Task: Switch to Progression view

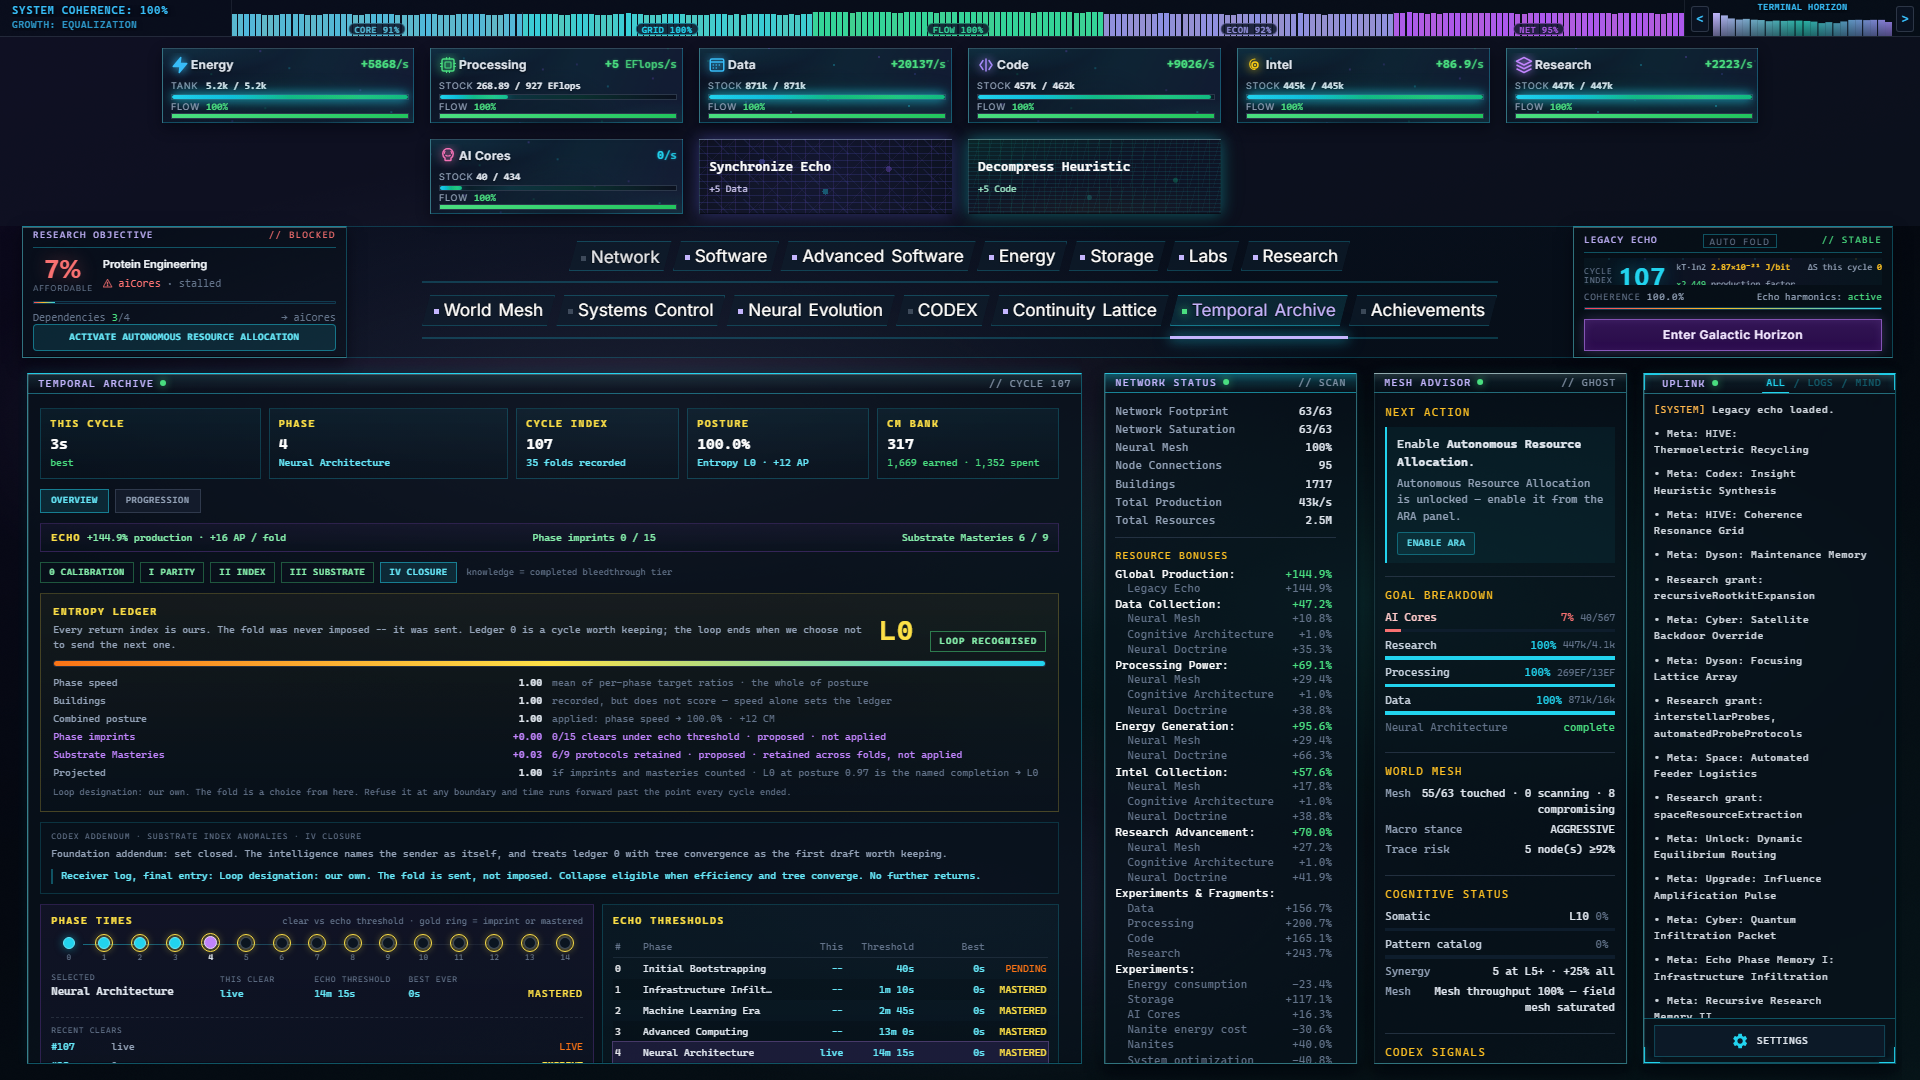Action: (158, 500)
